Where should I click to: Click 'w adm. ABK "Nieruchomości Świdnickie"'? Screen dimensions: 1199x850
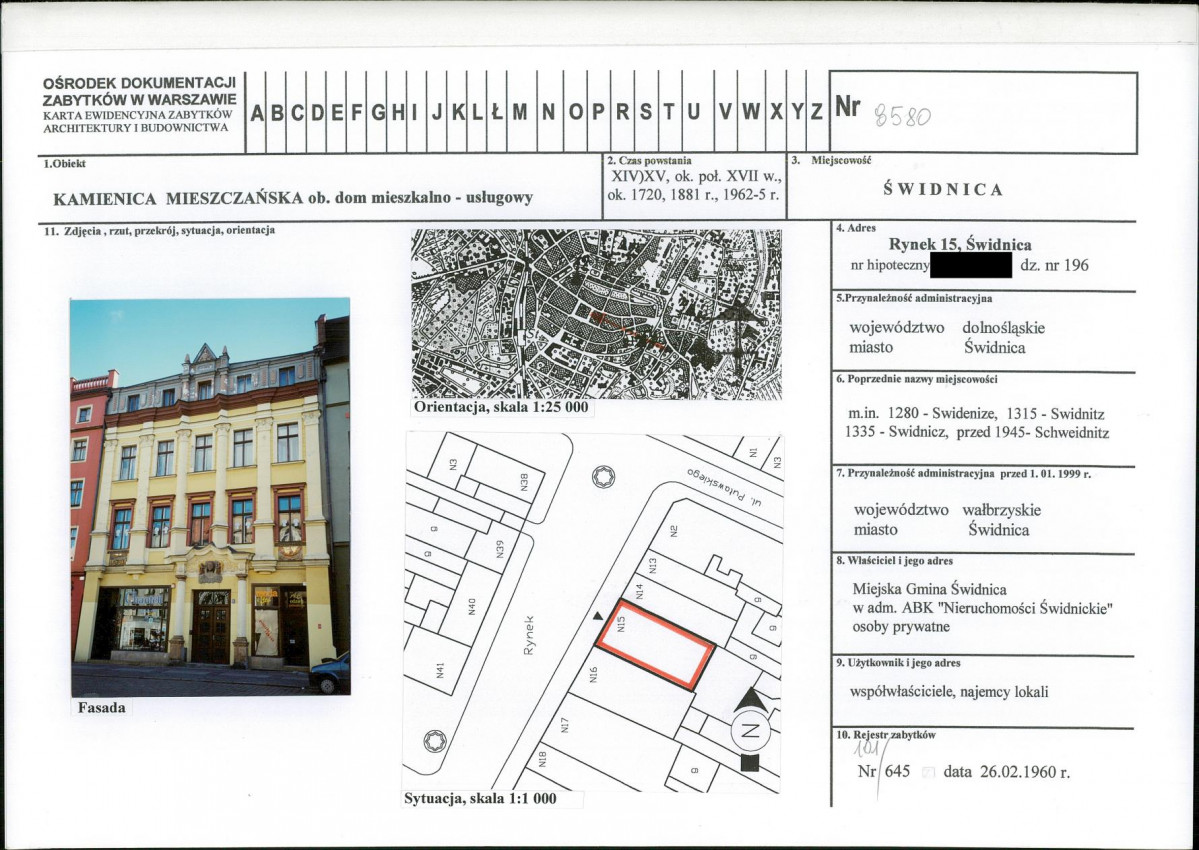coord(982,608)
